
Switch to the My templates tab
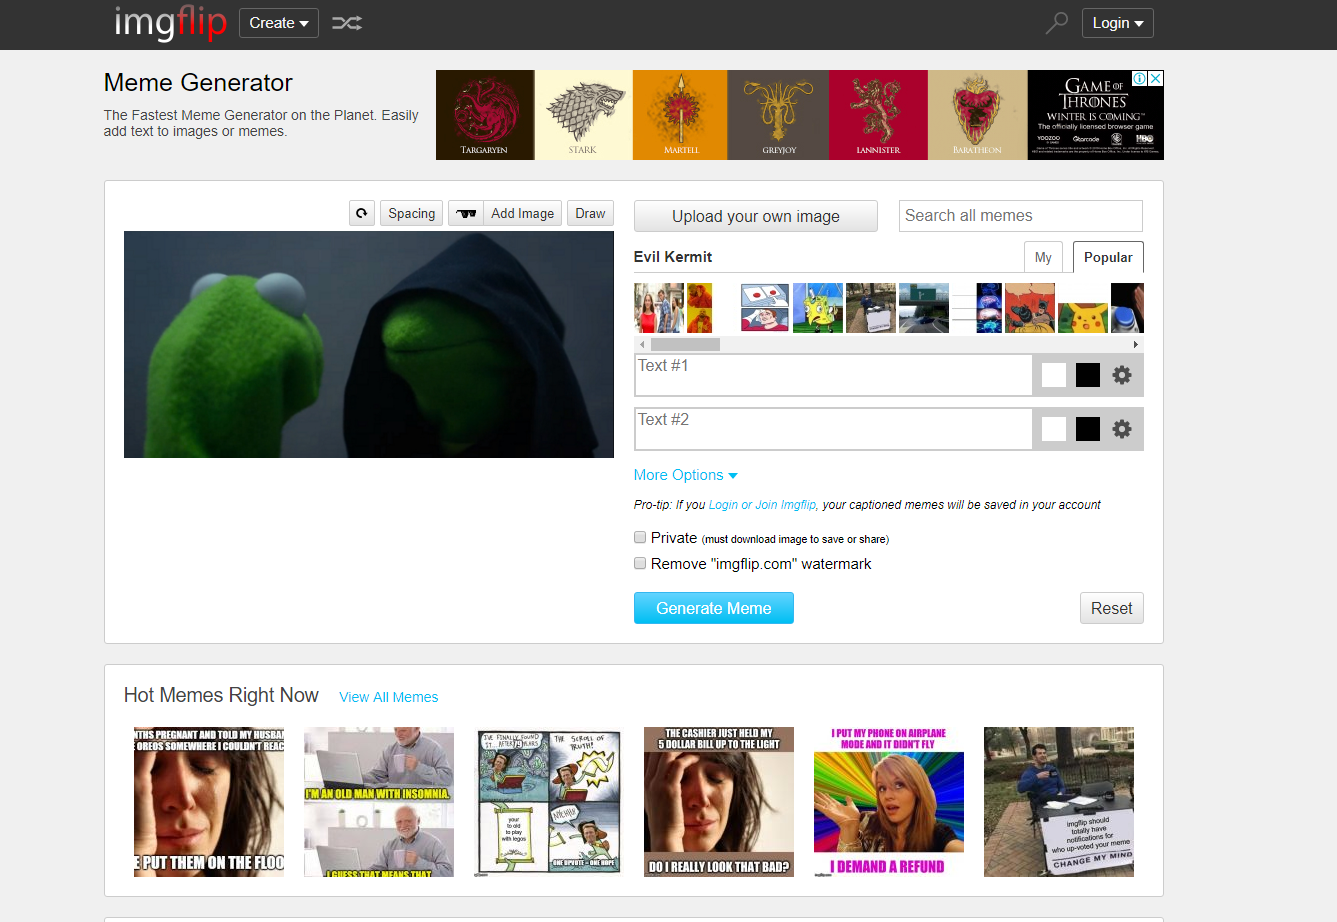pos(1043,257)
